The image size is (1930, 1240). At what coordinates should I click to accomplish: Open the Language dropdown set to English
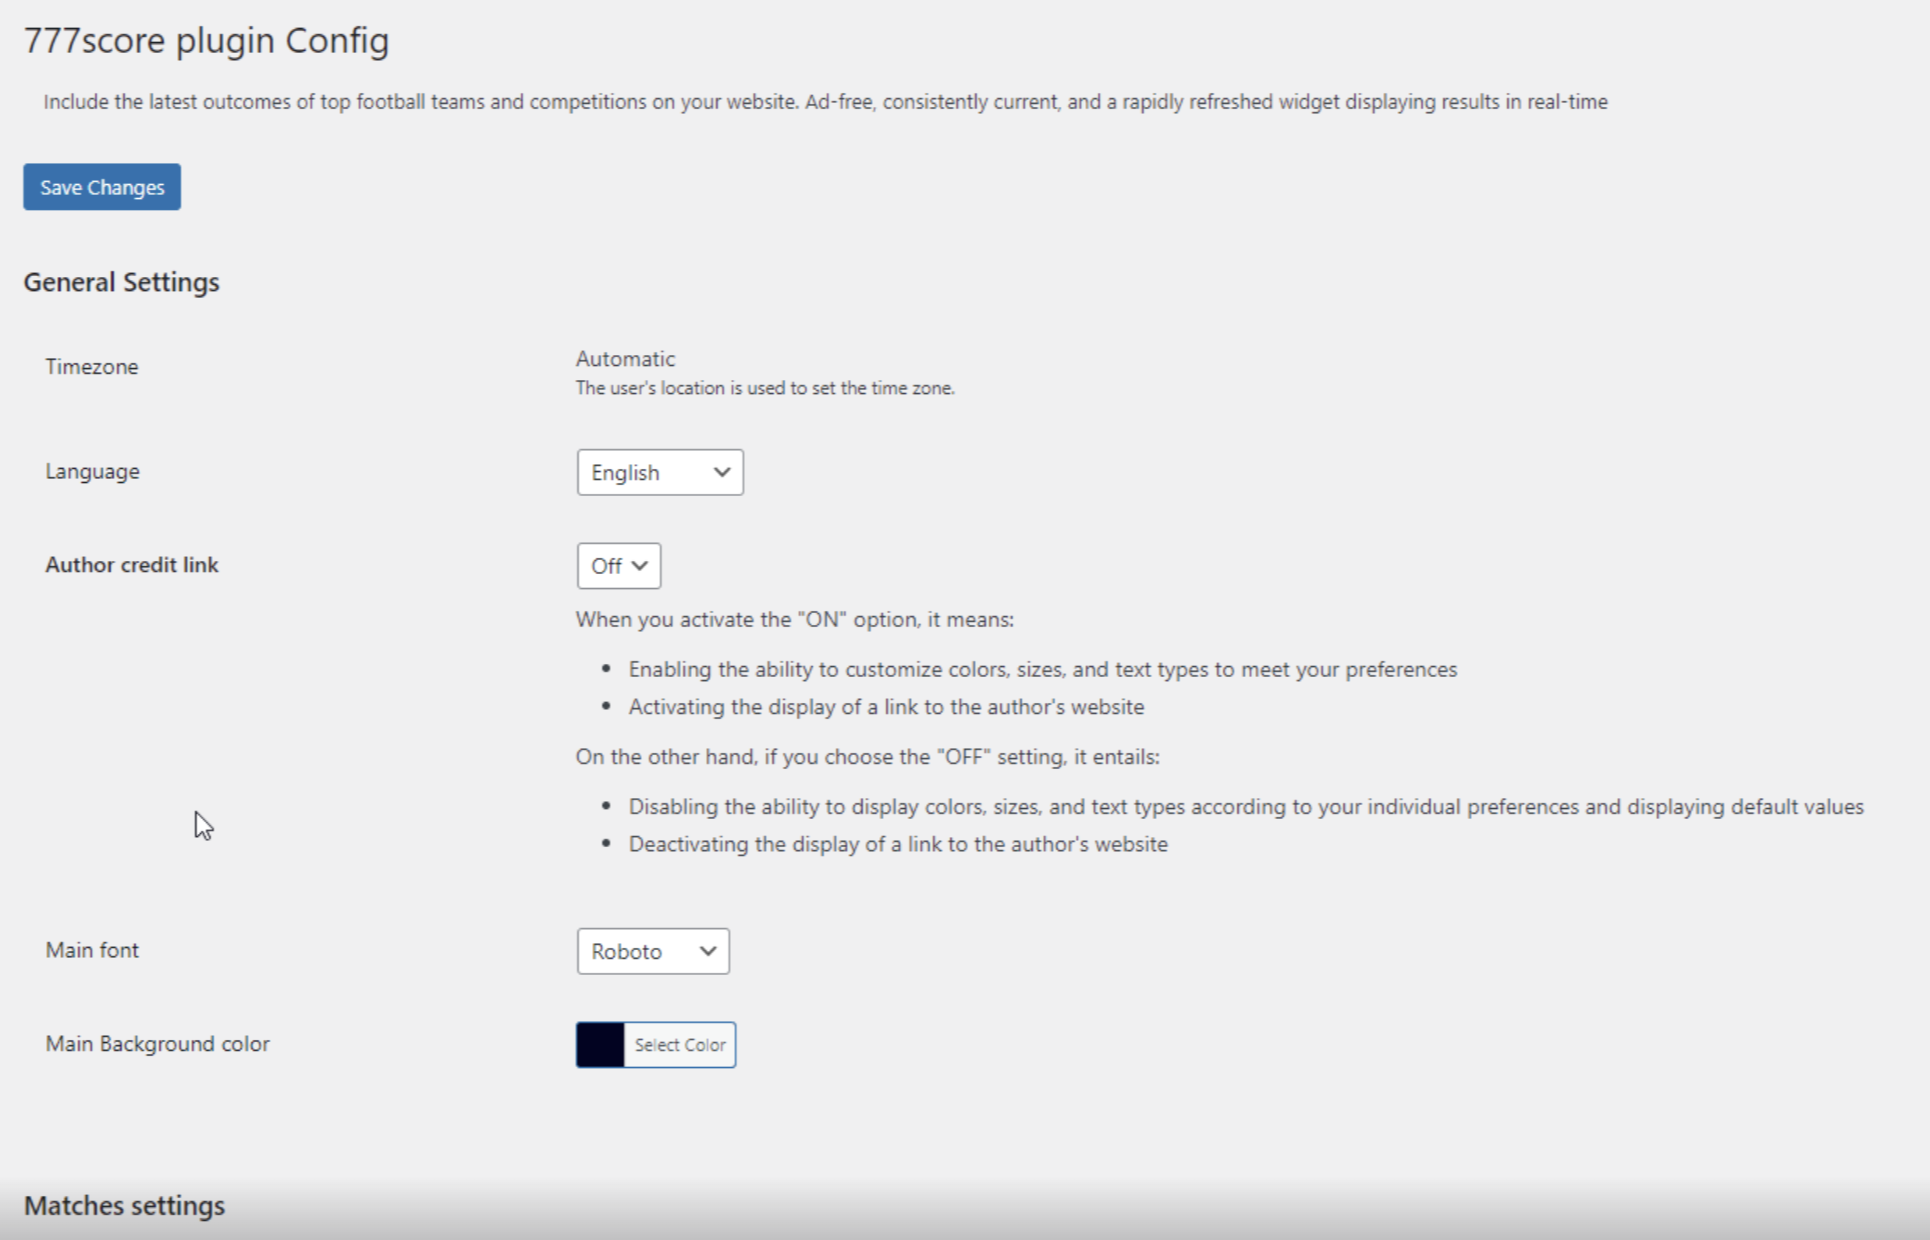660,472
